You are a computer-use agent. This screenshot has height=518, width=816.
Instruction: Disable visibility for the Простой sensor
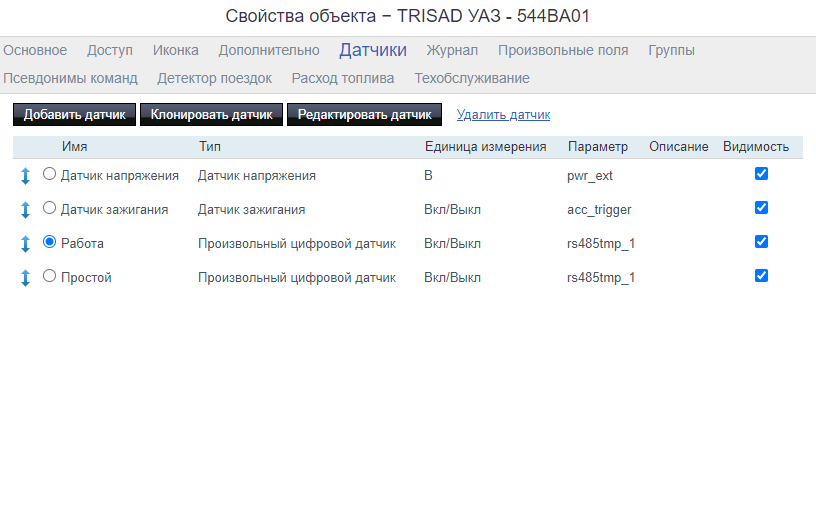click(761, 275)
